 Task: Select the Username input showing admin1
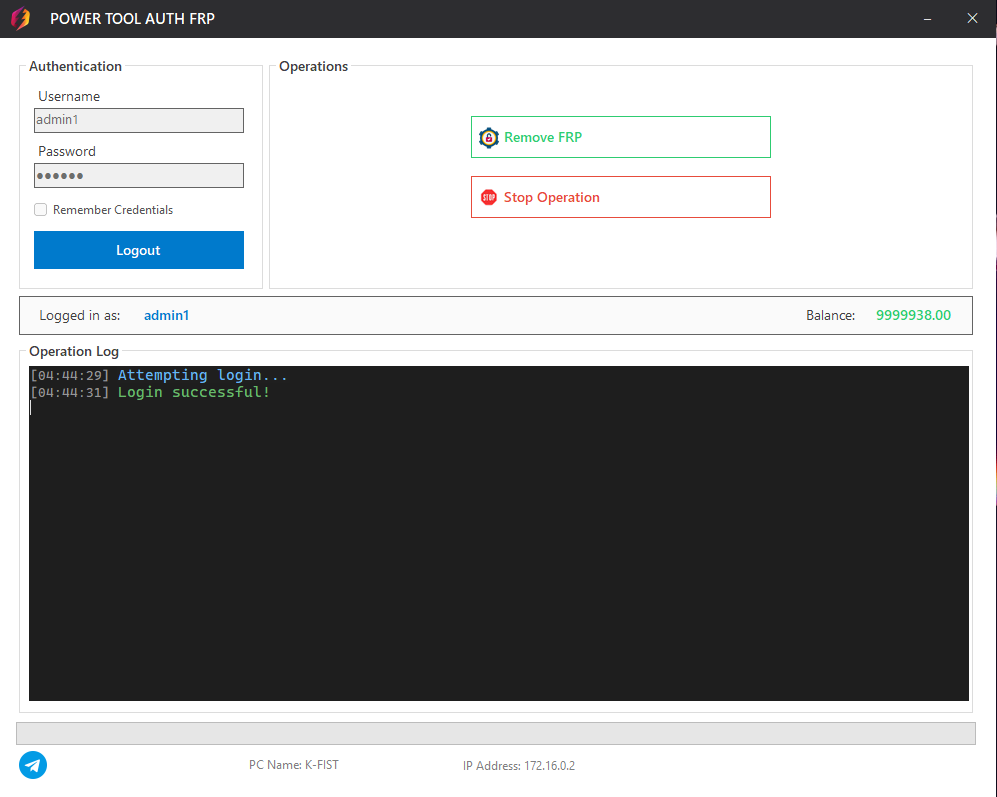tap(138, 120)
